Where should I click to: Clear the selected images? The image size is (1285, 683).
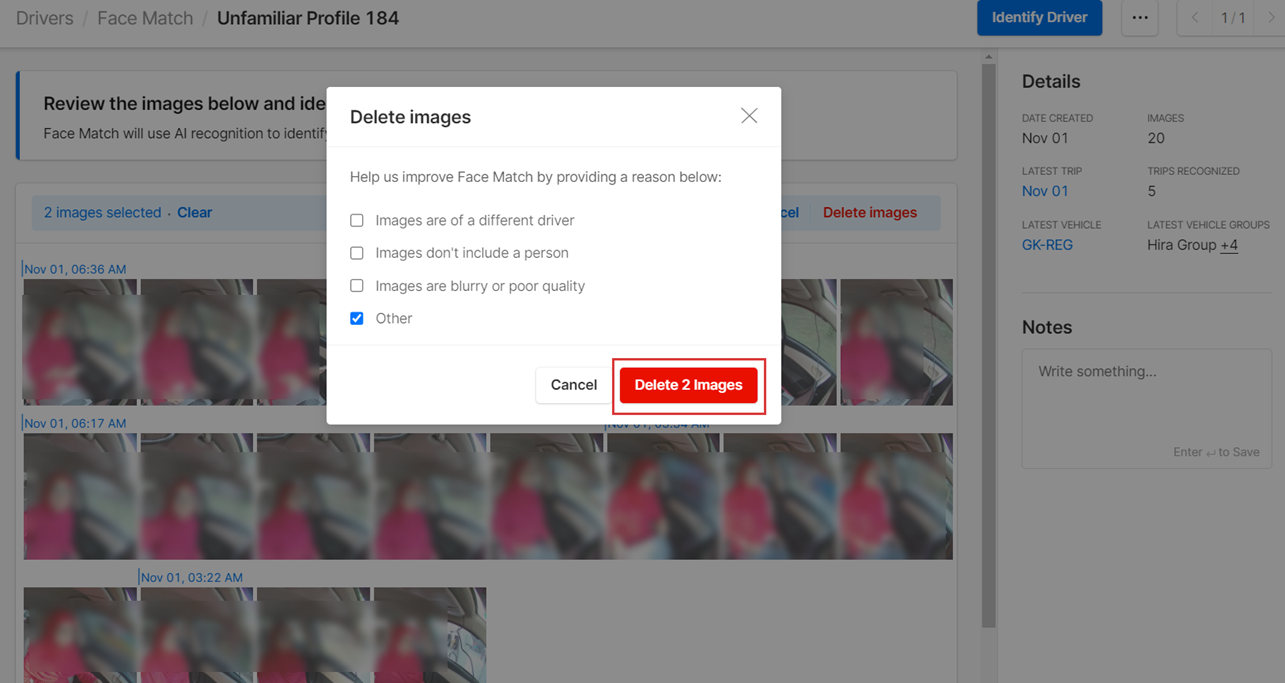(x=194, y=212)
